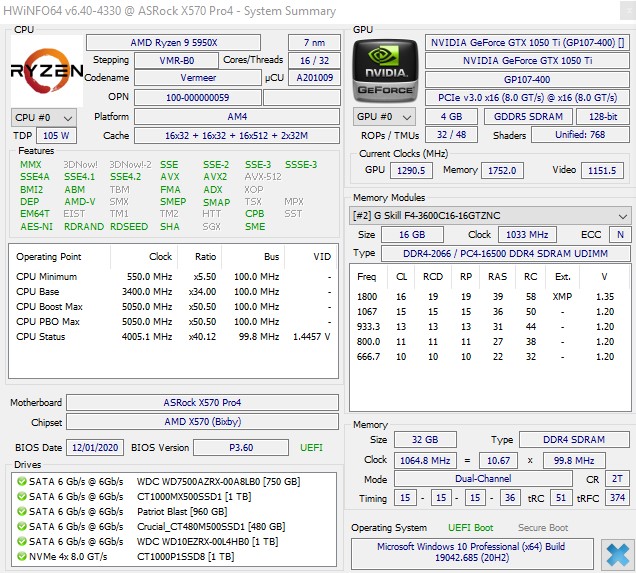Click the memory clock 1064.8 MHz field
The image size is (636, 573).
click(x=425, y=461)
